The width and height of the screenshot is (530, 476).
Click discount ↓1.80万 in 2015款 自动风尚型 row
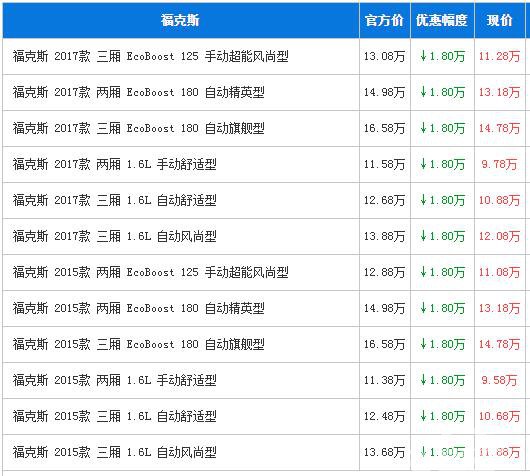click(x=442, y=452)
